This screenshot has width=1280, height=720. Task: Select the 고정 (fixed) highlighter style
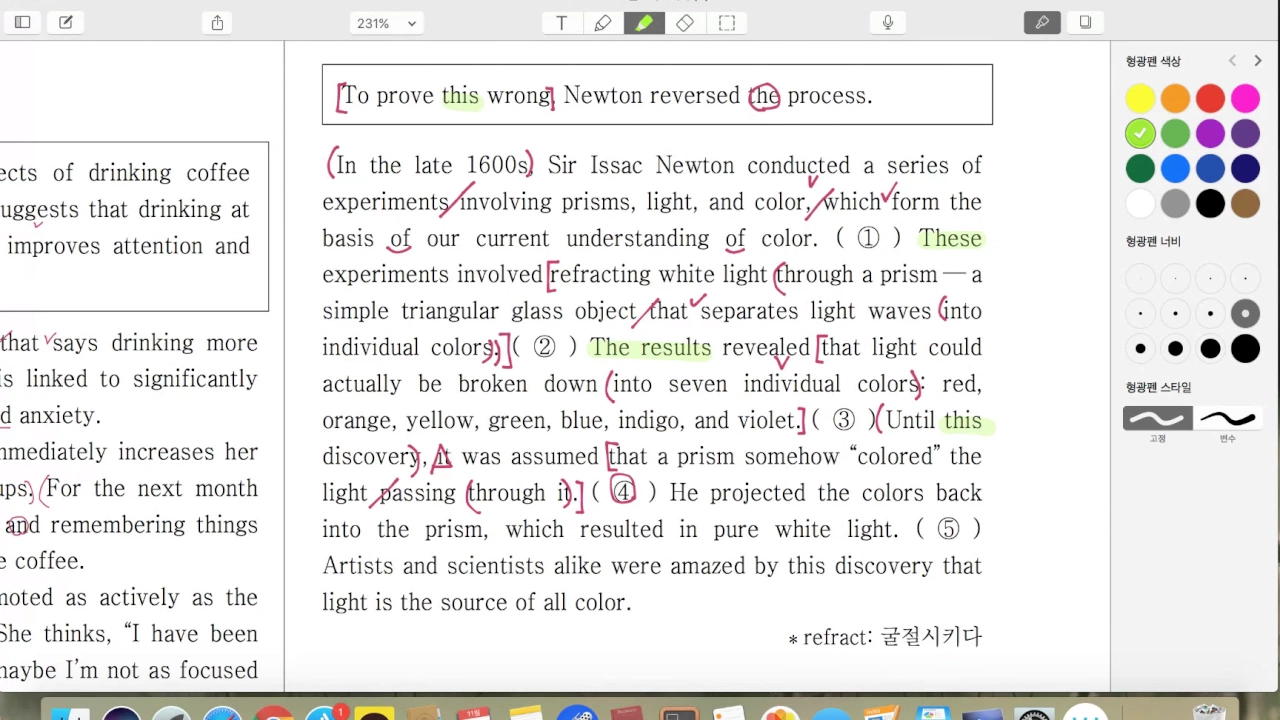point(1158,418)
